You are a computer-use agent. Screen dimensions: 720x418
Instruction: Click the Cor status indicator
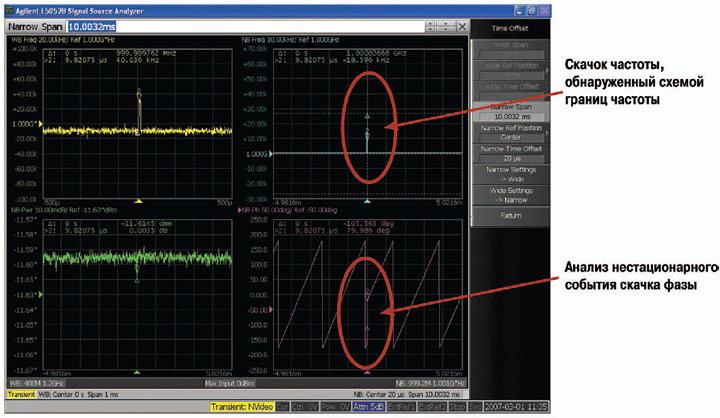pyautogui.click(x=282, y=407)
